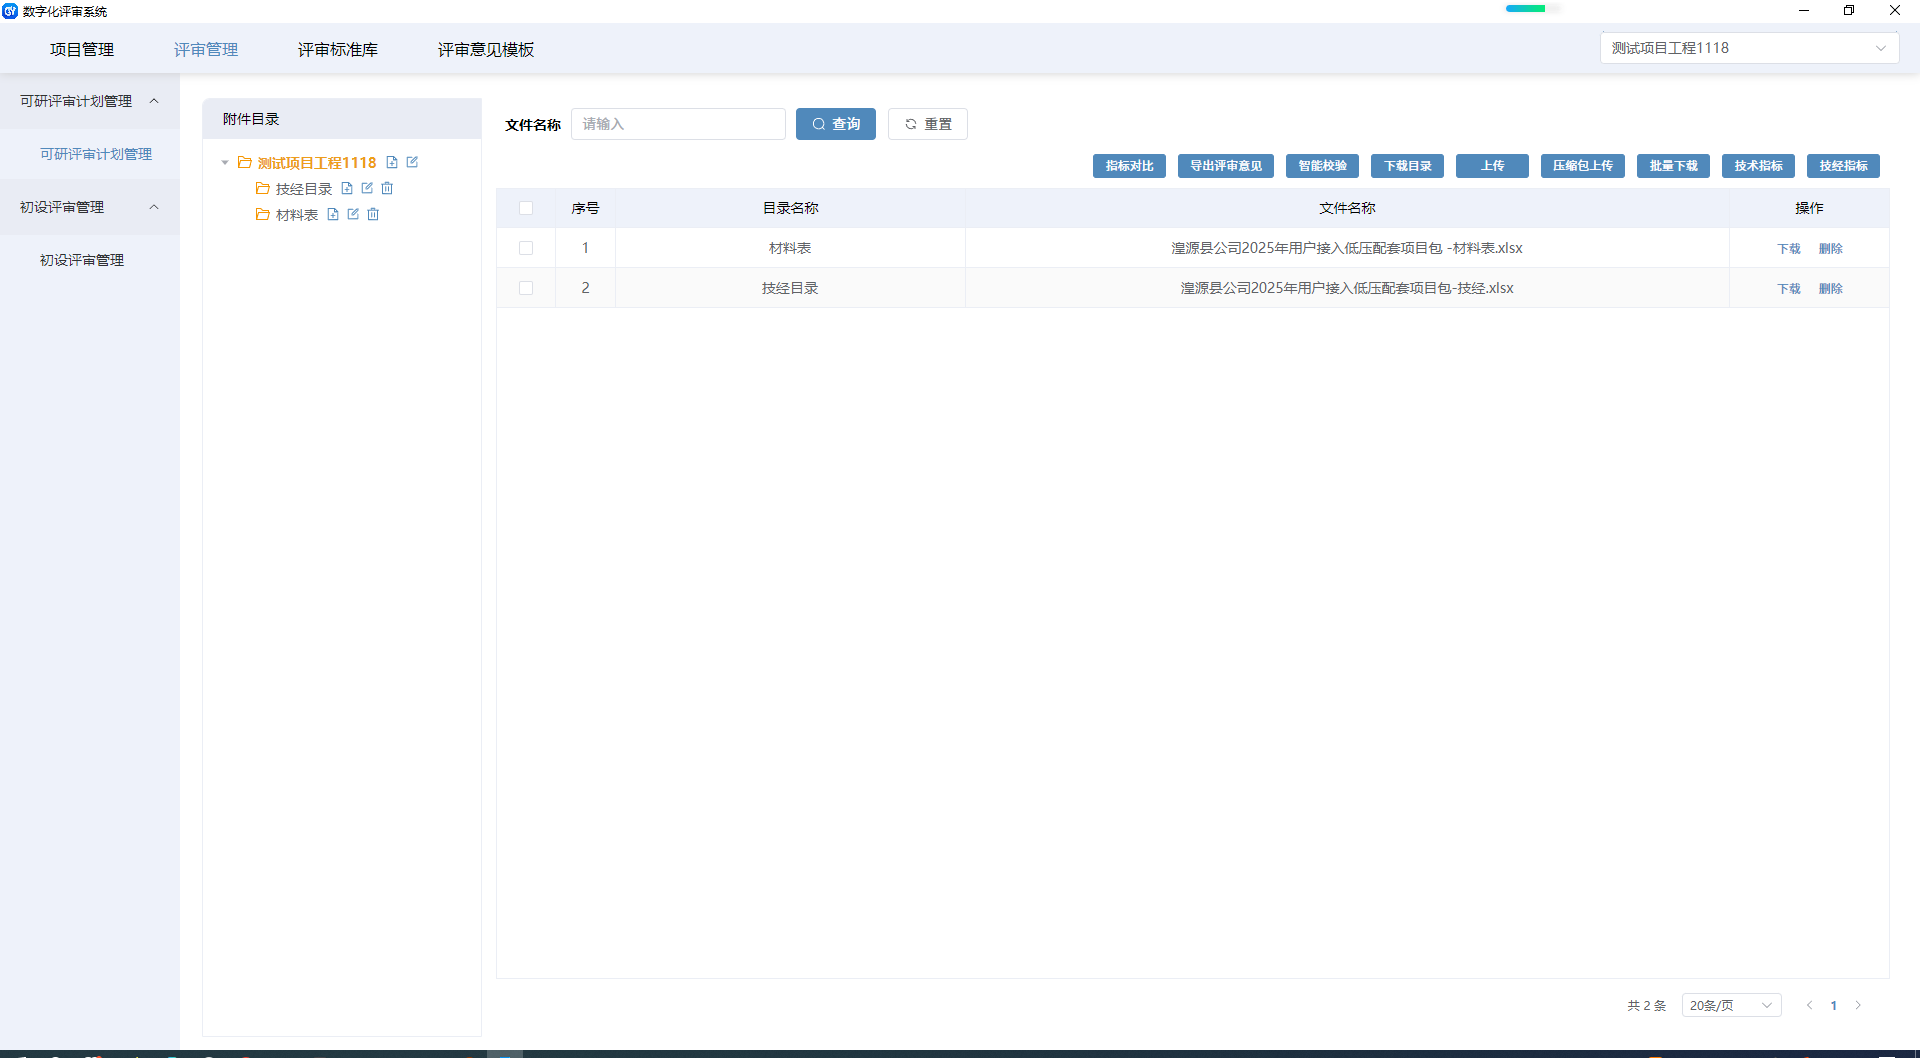Click the 材料表 cell in table row 1
The image size is (1920, 1058).
coord(790,248)
